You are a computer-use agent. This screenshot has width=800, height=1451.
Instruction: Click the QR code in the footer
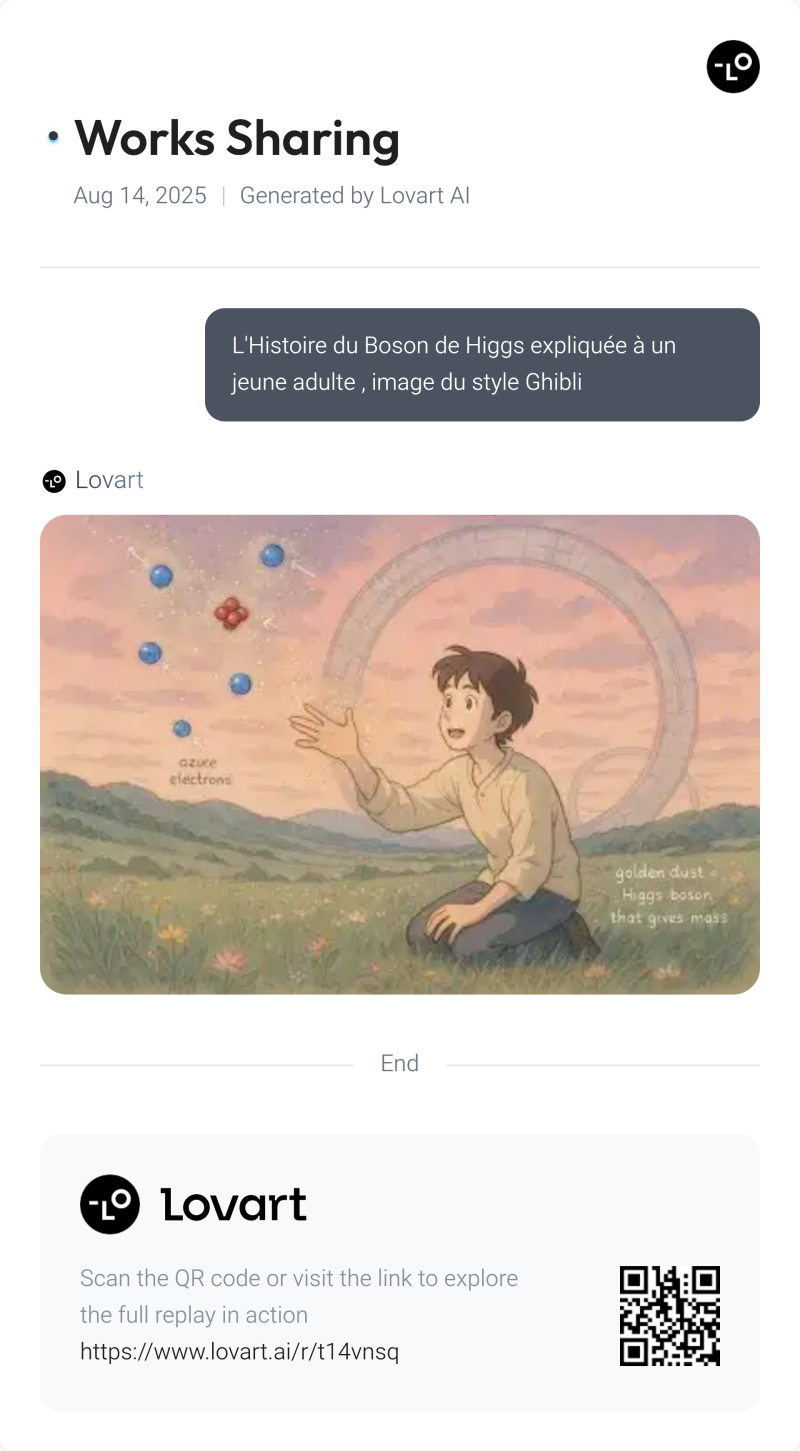point(670,1315)
